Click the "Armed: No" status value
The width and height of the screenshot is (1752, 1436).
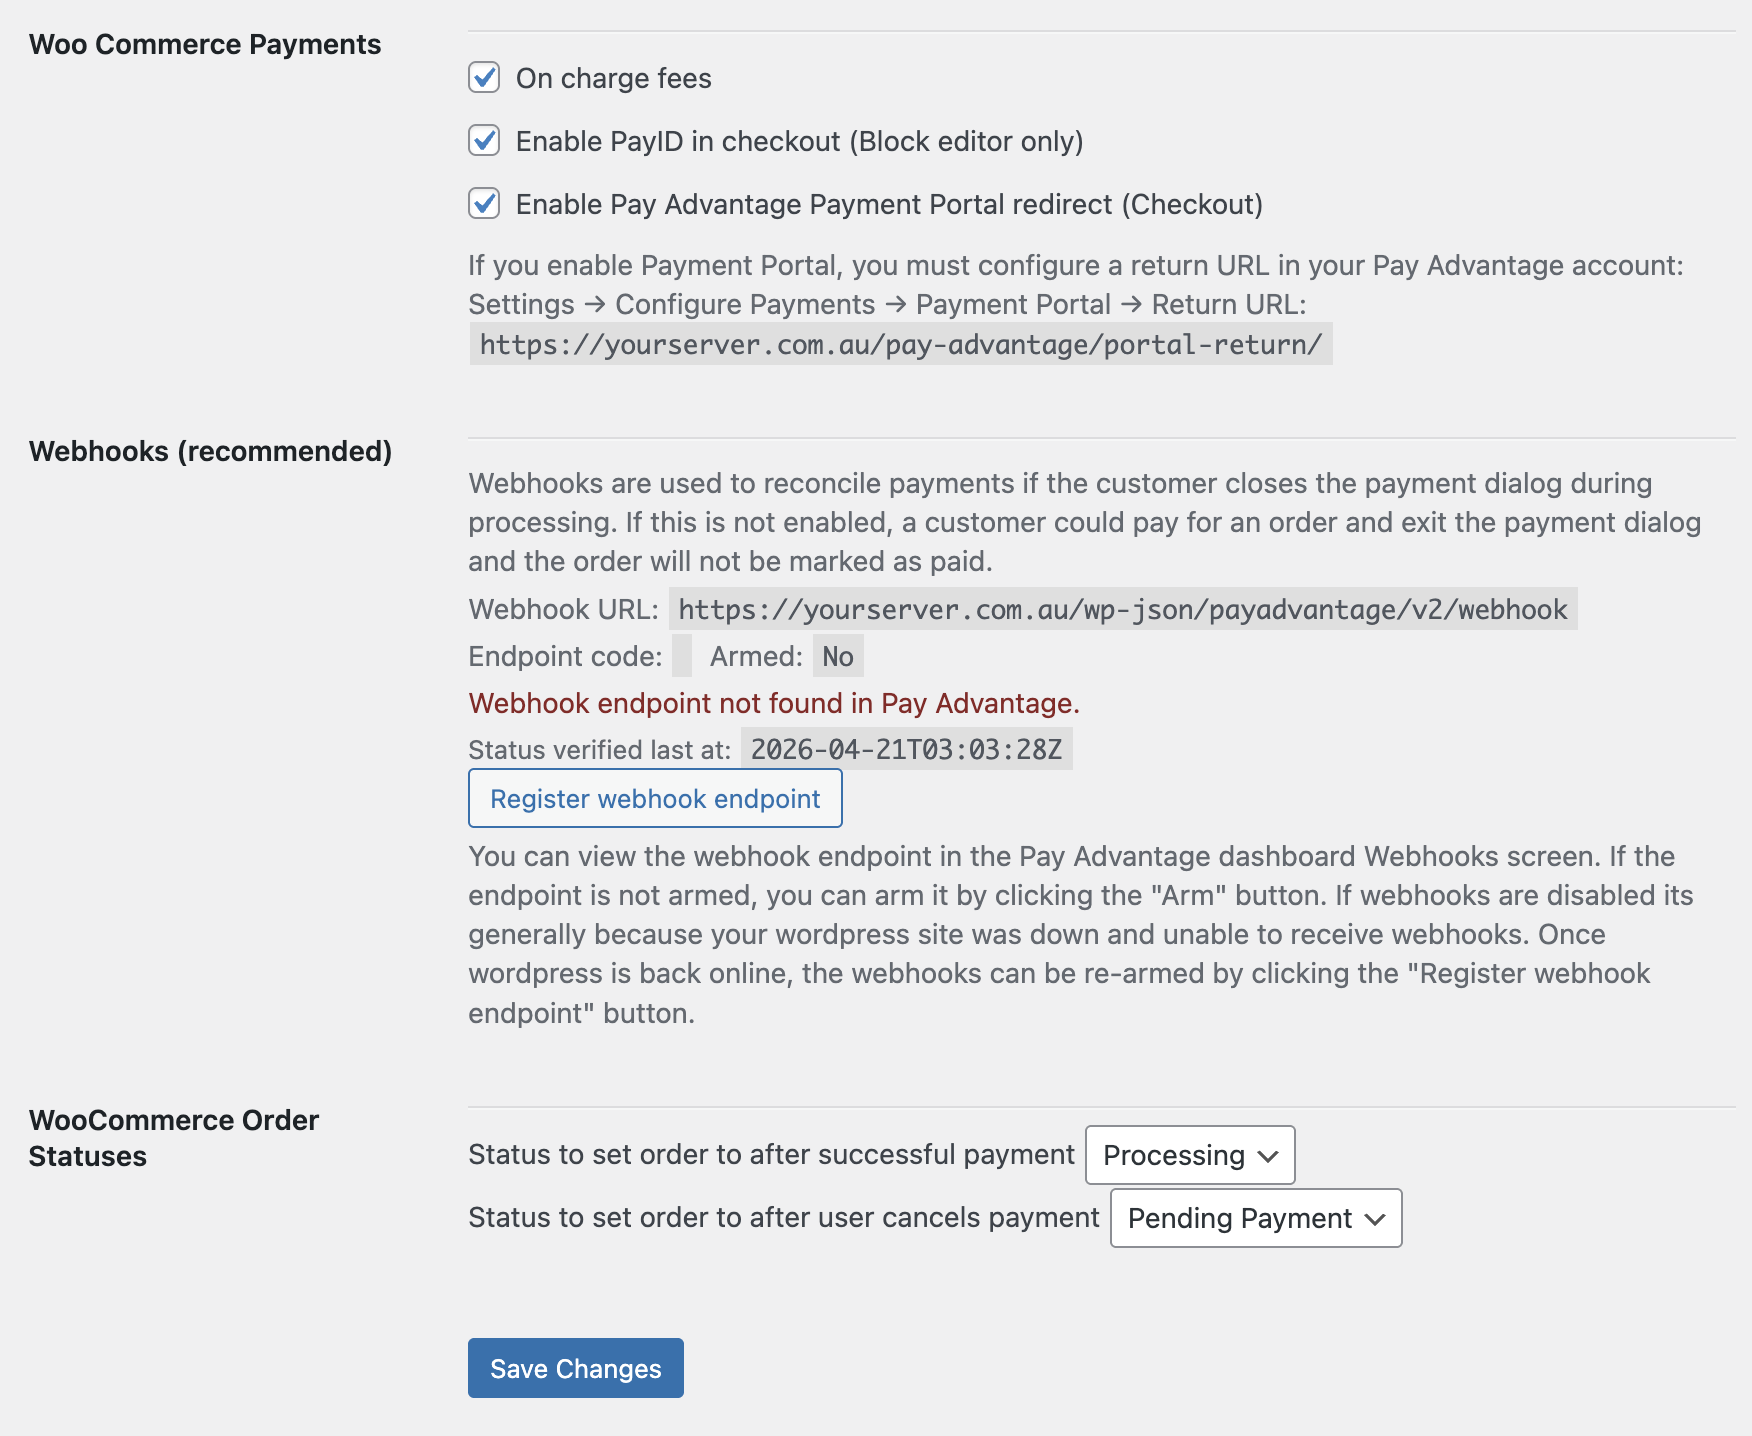point(837,655)
